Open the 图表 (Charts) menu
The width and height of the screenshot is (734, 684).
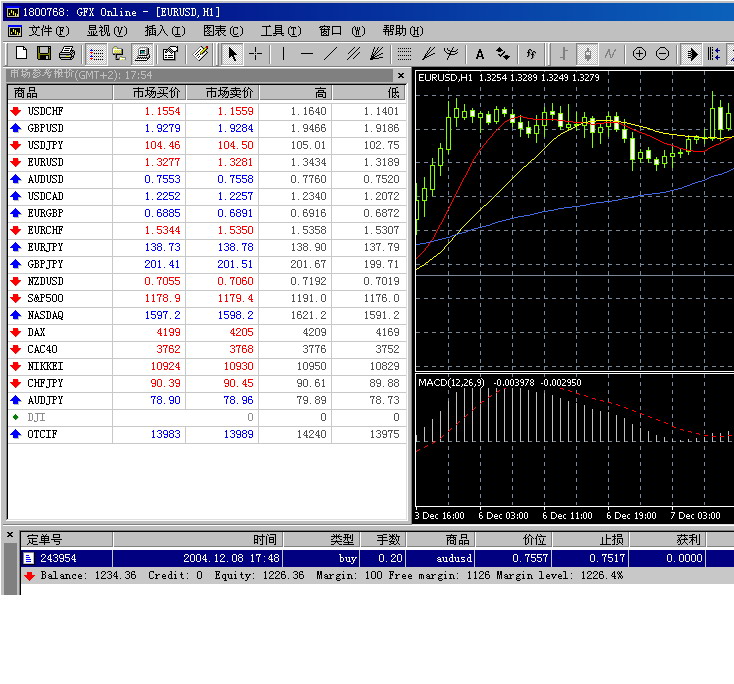pyautogui.click(x=221, y=31)
